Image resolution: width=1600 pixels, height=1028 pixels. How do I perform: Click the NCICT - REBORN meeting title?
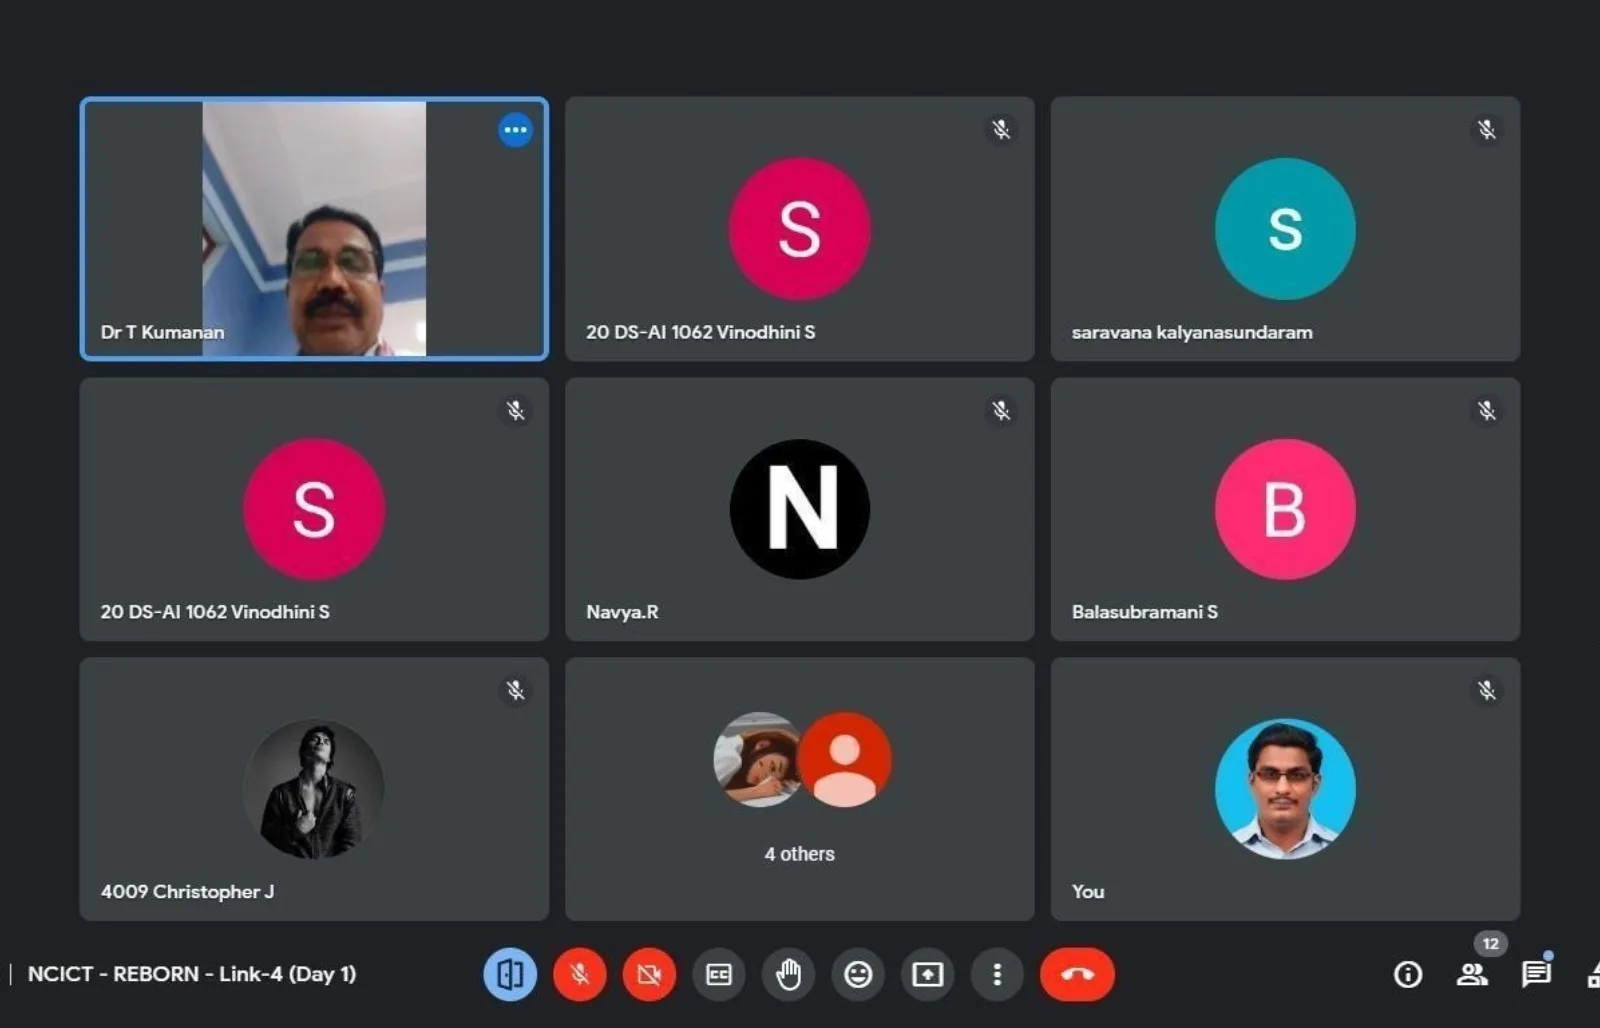pos(192,974)
